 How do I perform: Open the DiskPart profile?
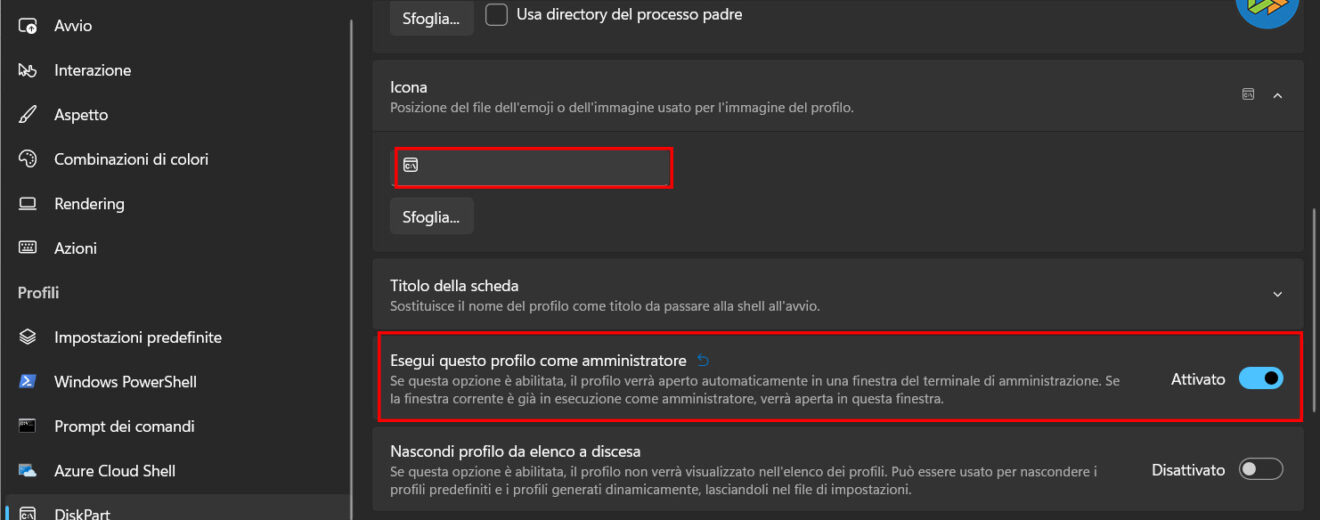(82, 513)
